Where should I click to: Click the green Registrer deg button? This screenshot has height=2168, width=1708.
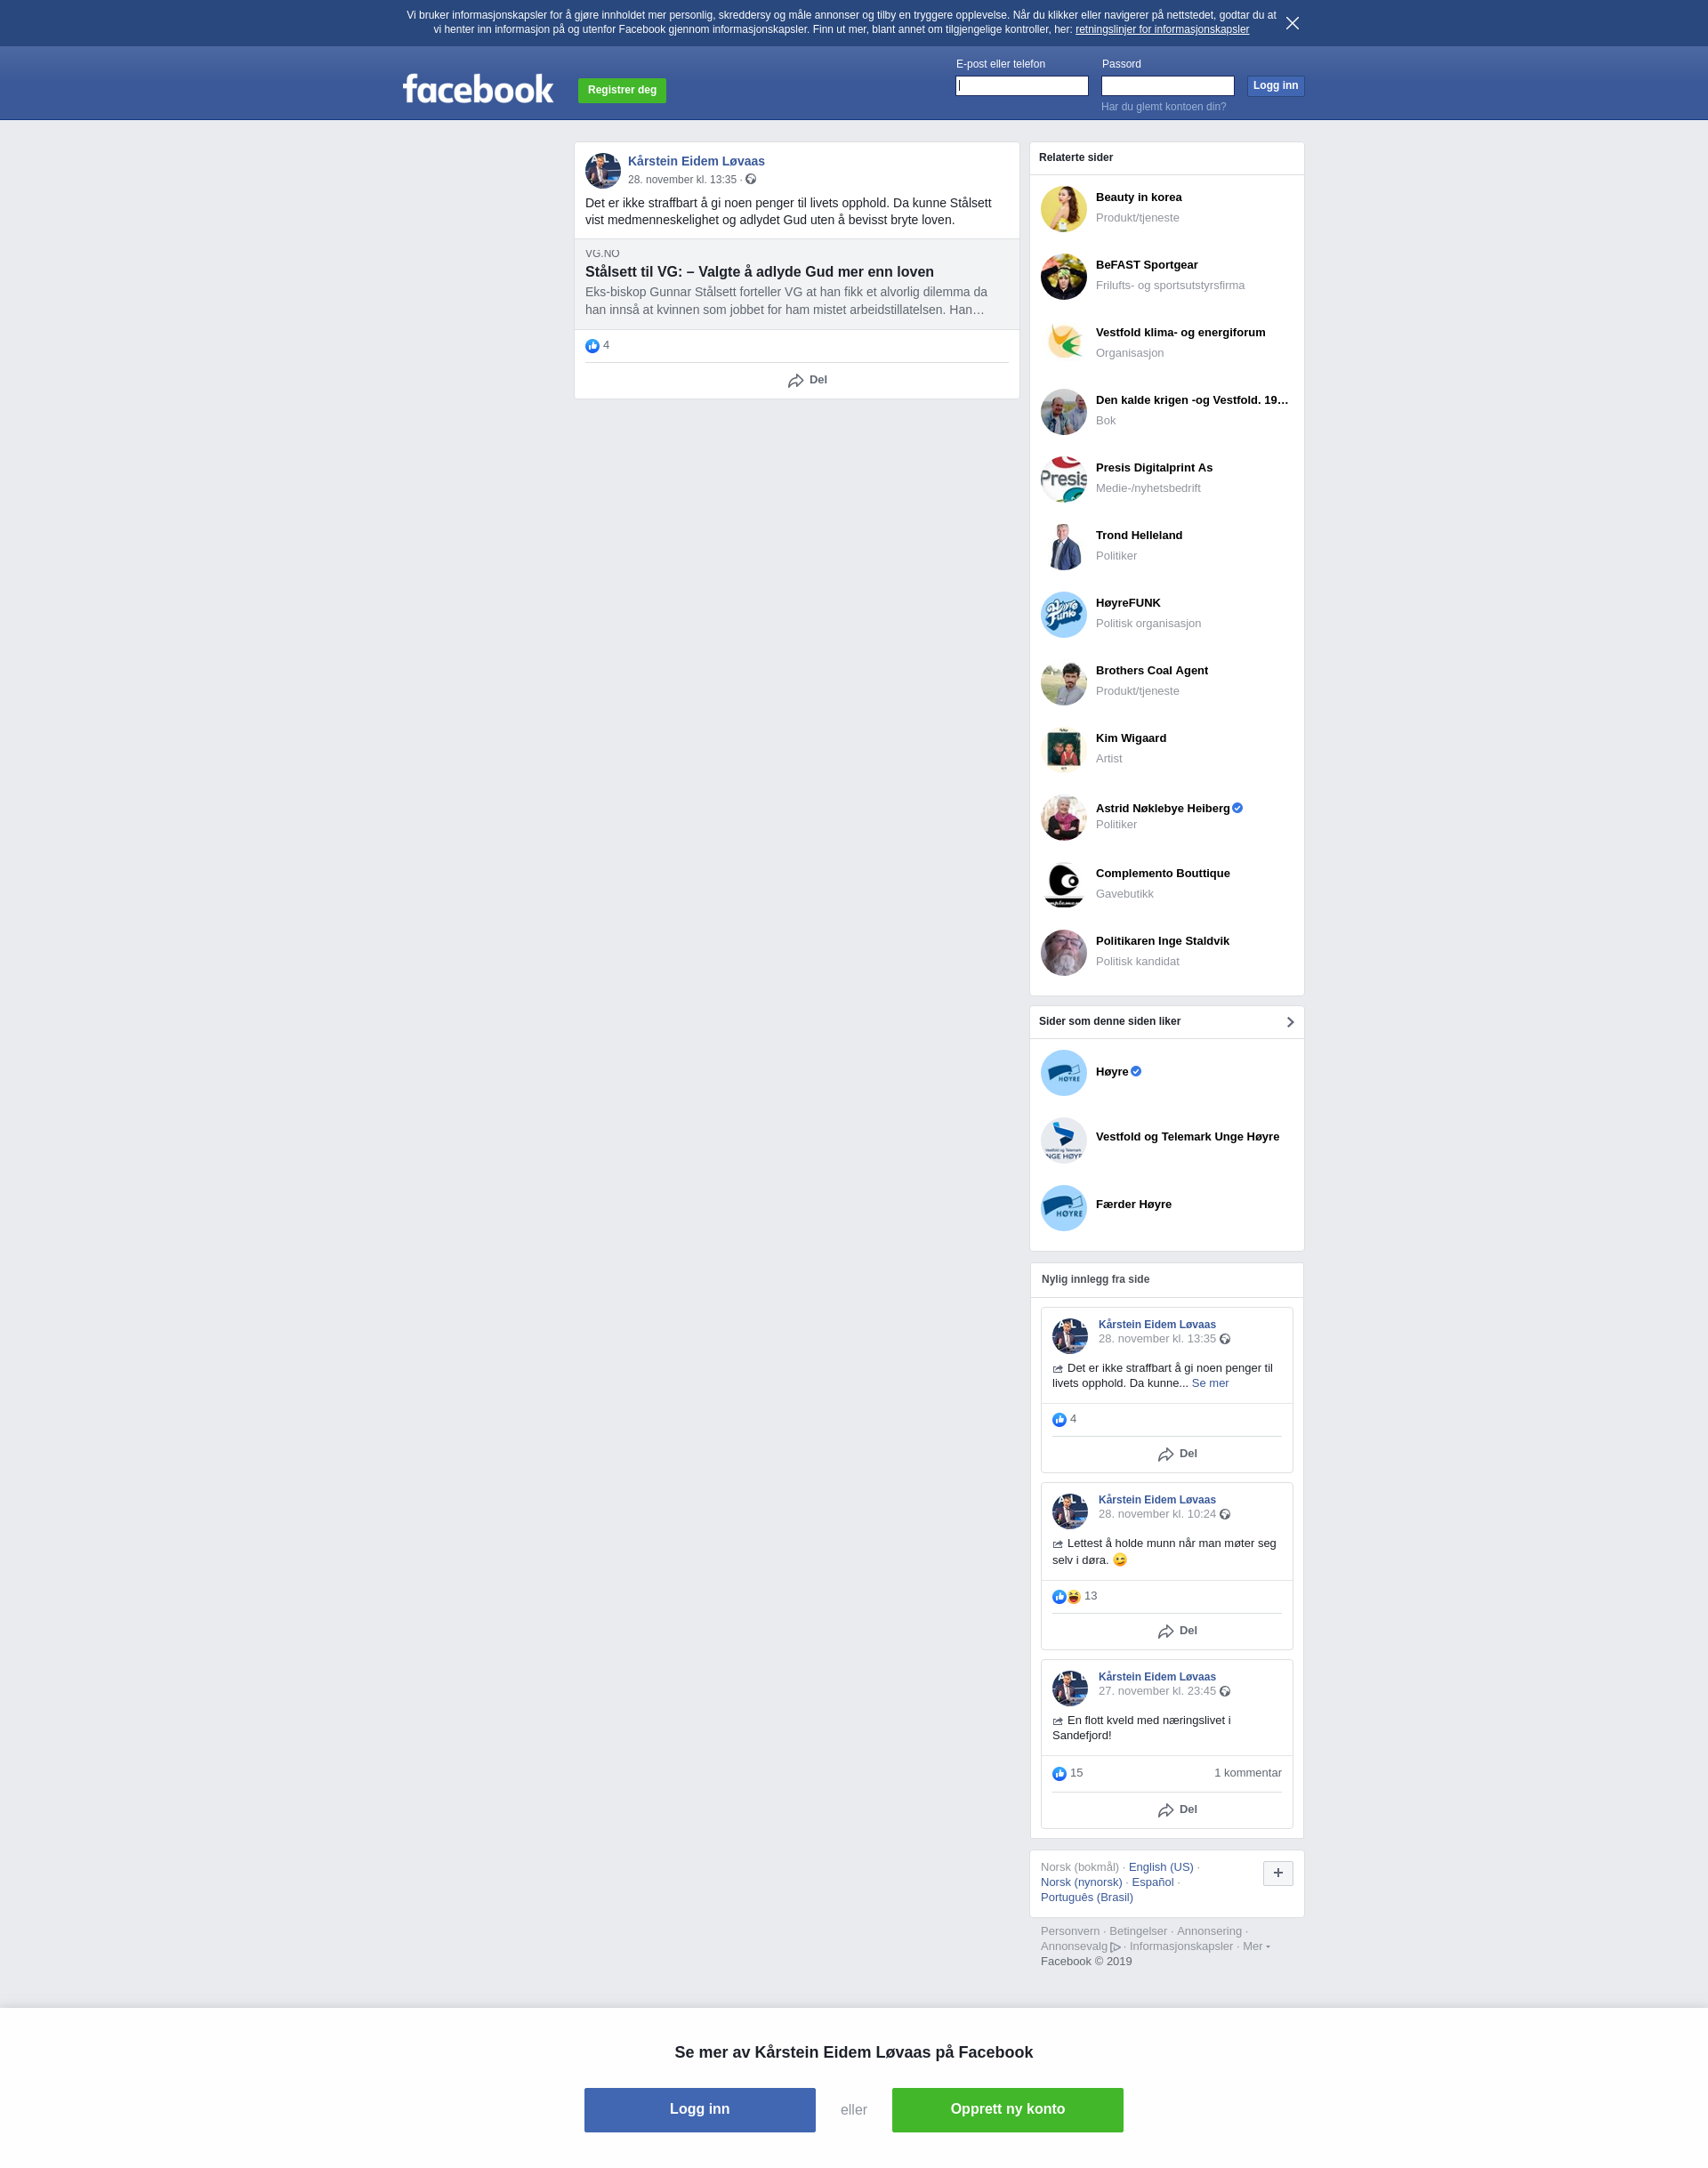tap(622, 90)
